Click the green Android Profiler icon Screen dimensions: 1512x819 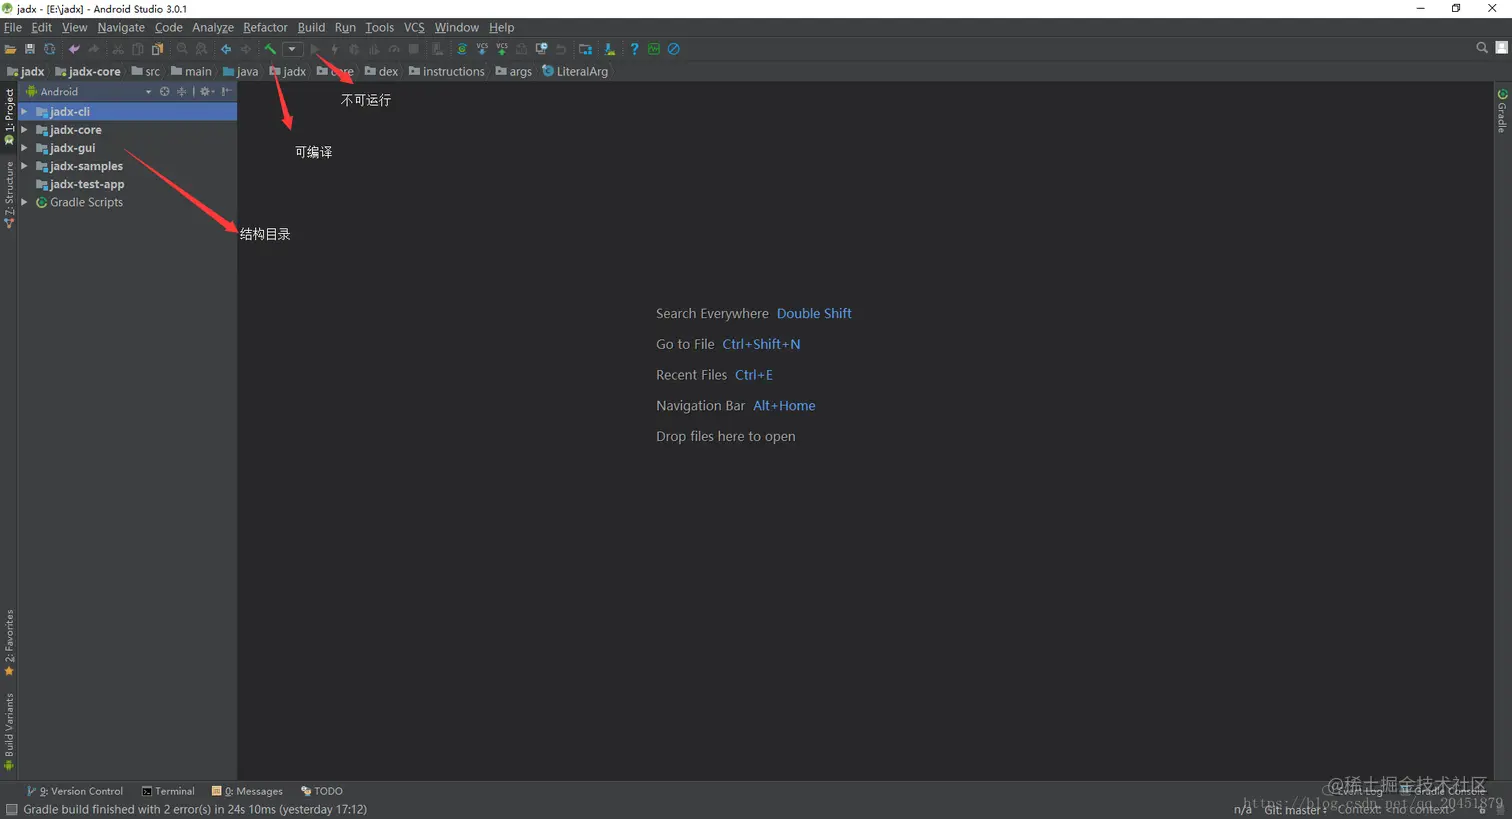coord(654,49)
